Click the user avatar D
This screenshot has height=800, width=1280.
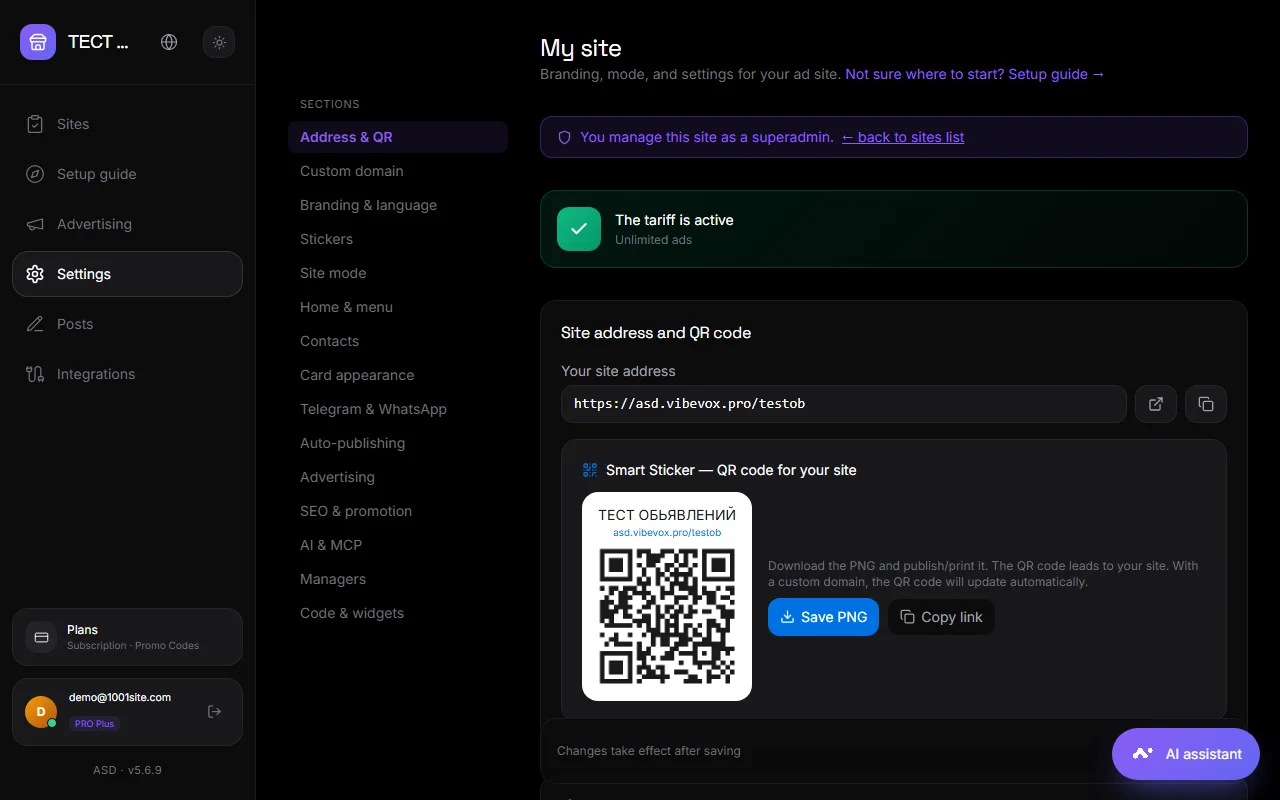41,712
